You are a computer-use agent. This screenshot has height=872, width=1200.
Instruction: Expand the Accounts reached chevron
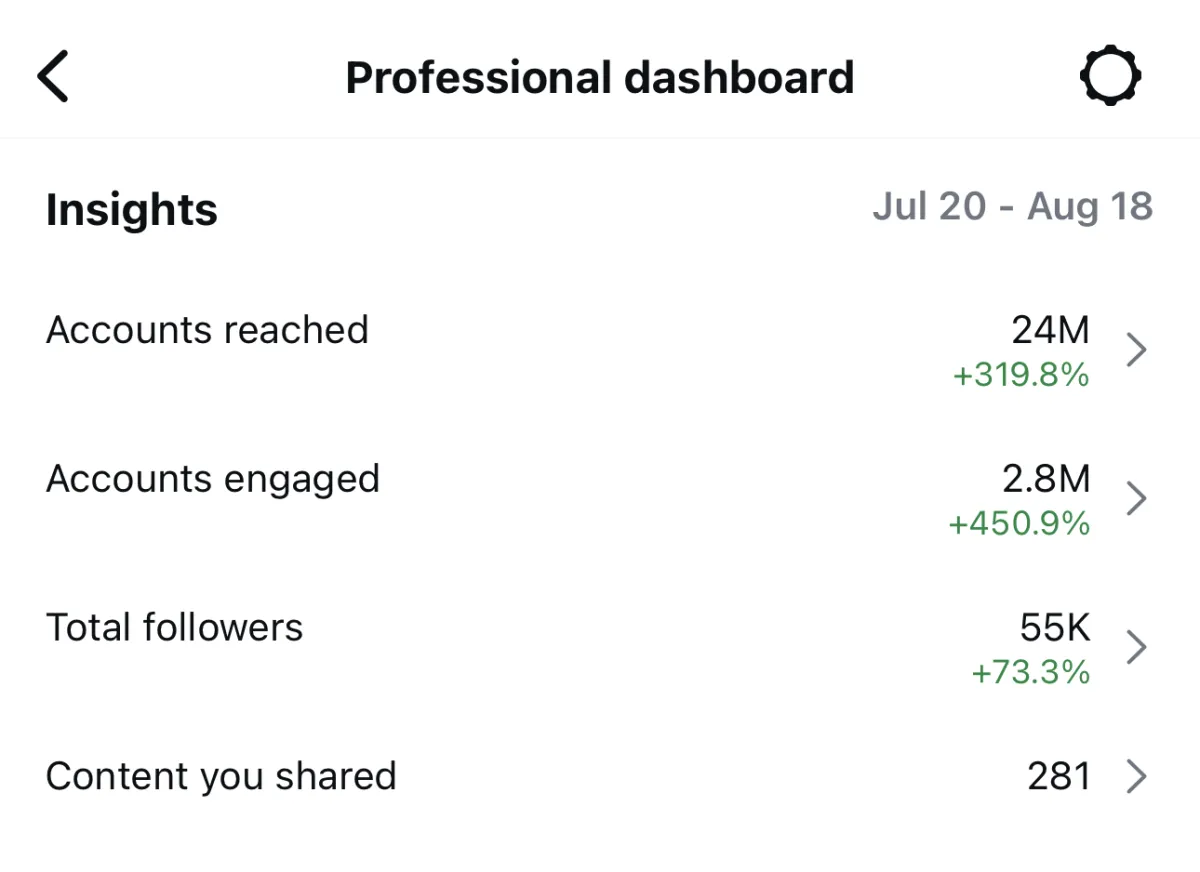click(1136, 350)
